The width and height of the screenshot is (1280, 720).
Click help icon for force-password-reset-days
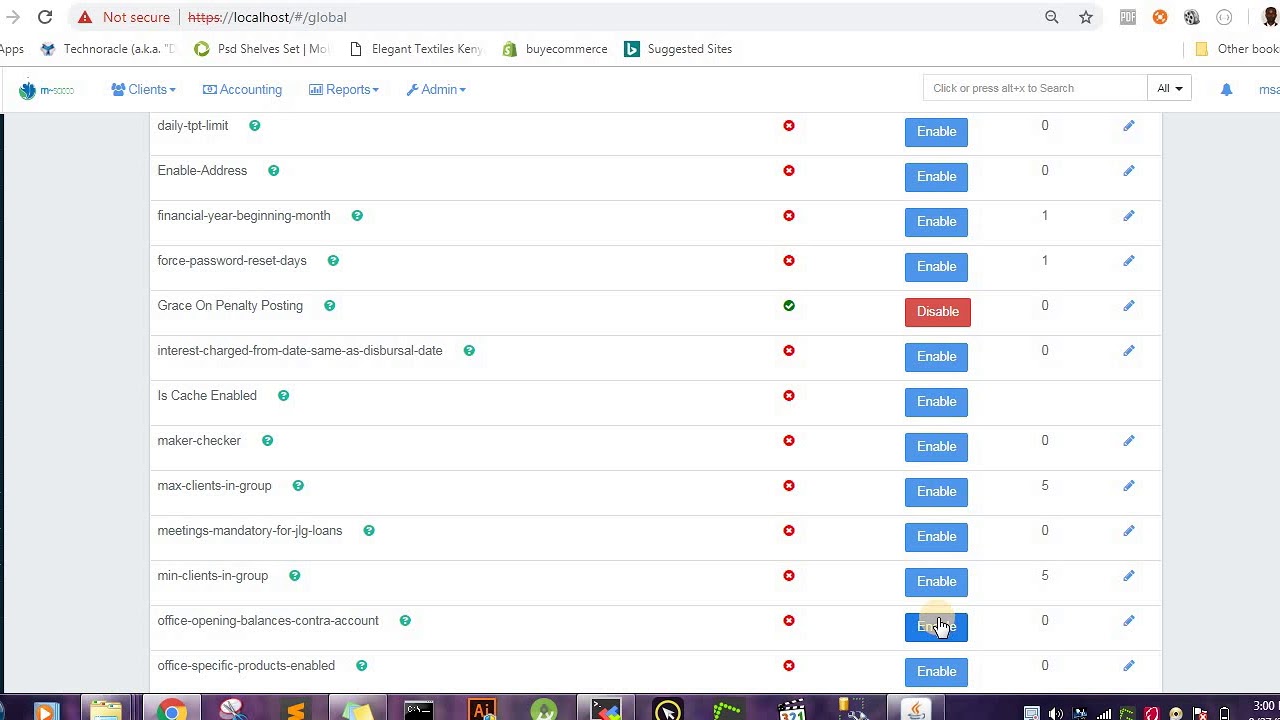[x=333, y=261]
